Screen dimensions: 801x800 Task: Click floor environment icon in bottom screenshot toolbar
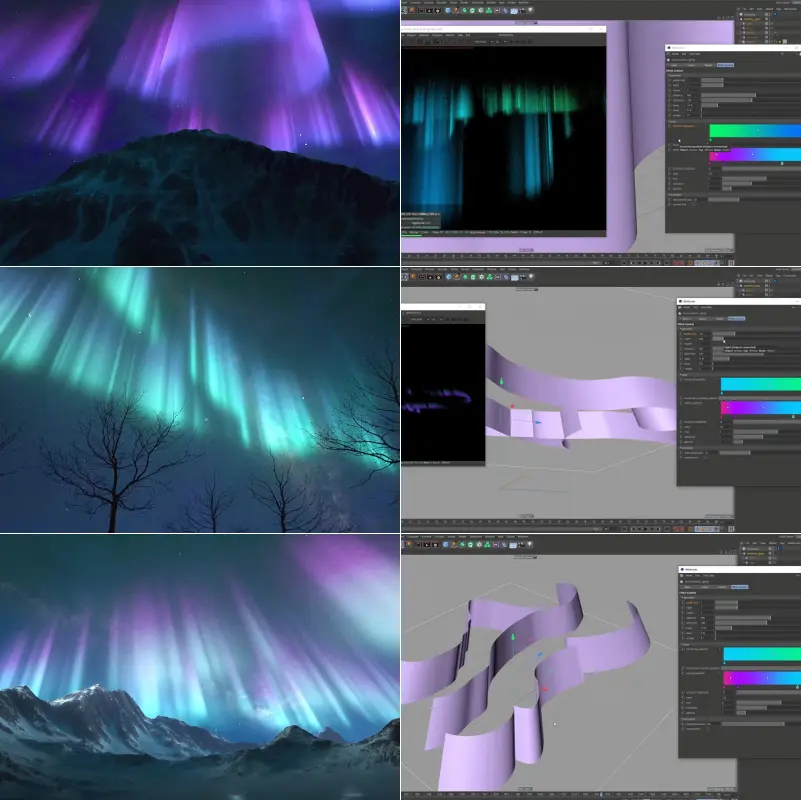tap(513, 545)
